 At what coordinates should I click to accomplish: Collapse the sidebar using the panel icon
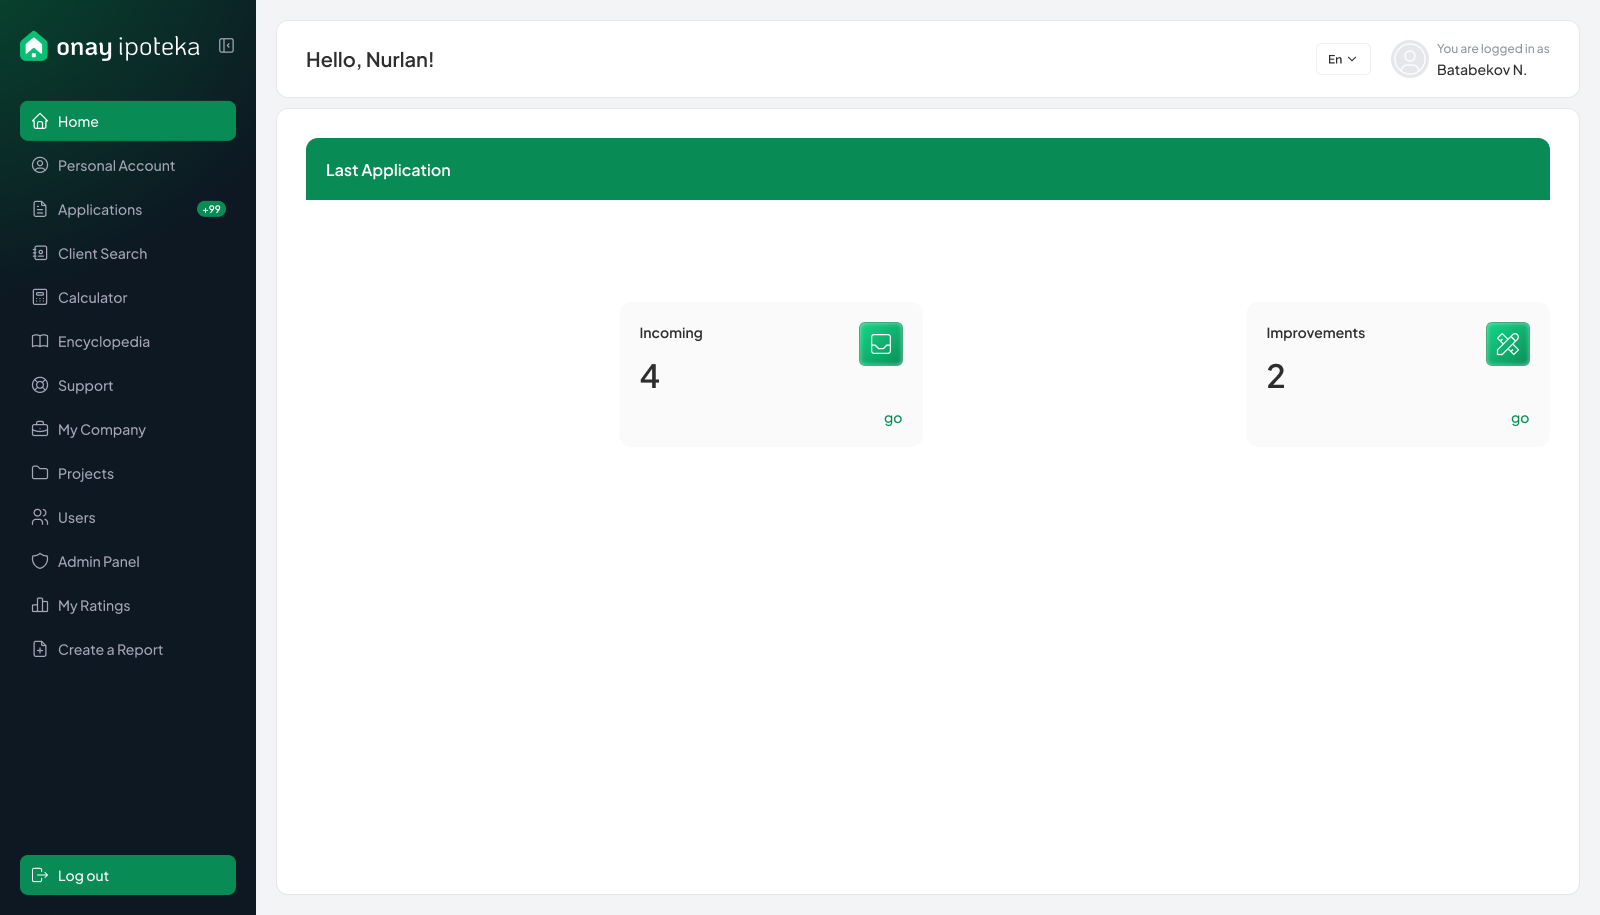point(227,46)
